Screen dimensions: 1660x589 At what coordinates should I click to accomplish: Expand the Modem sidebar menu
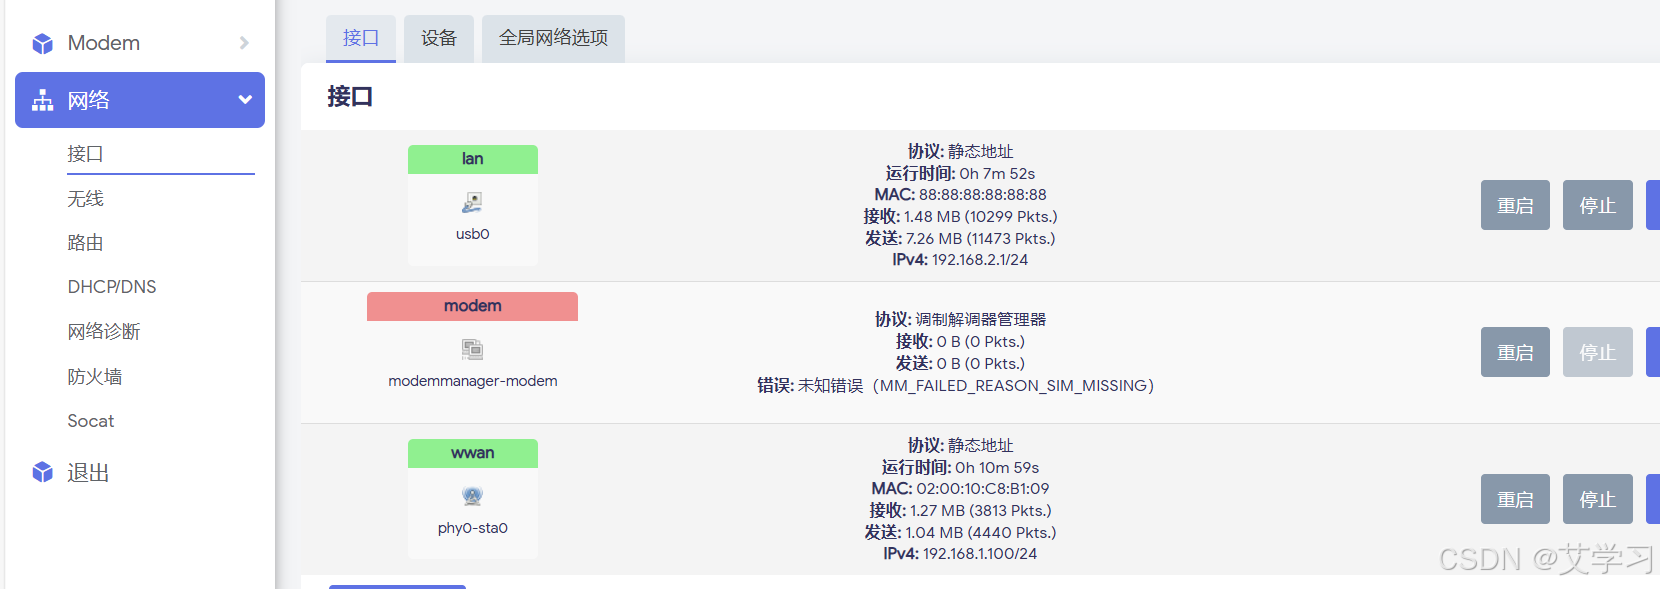coord(244,42)
